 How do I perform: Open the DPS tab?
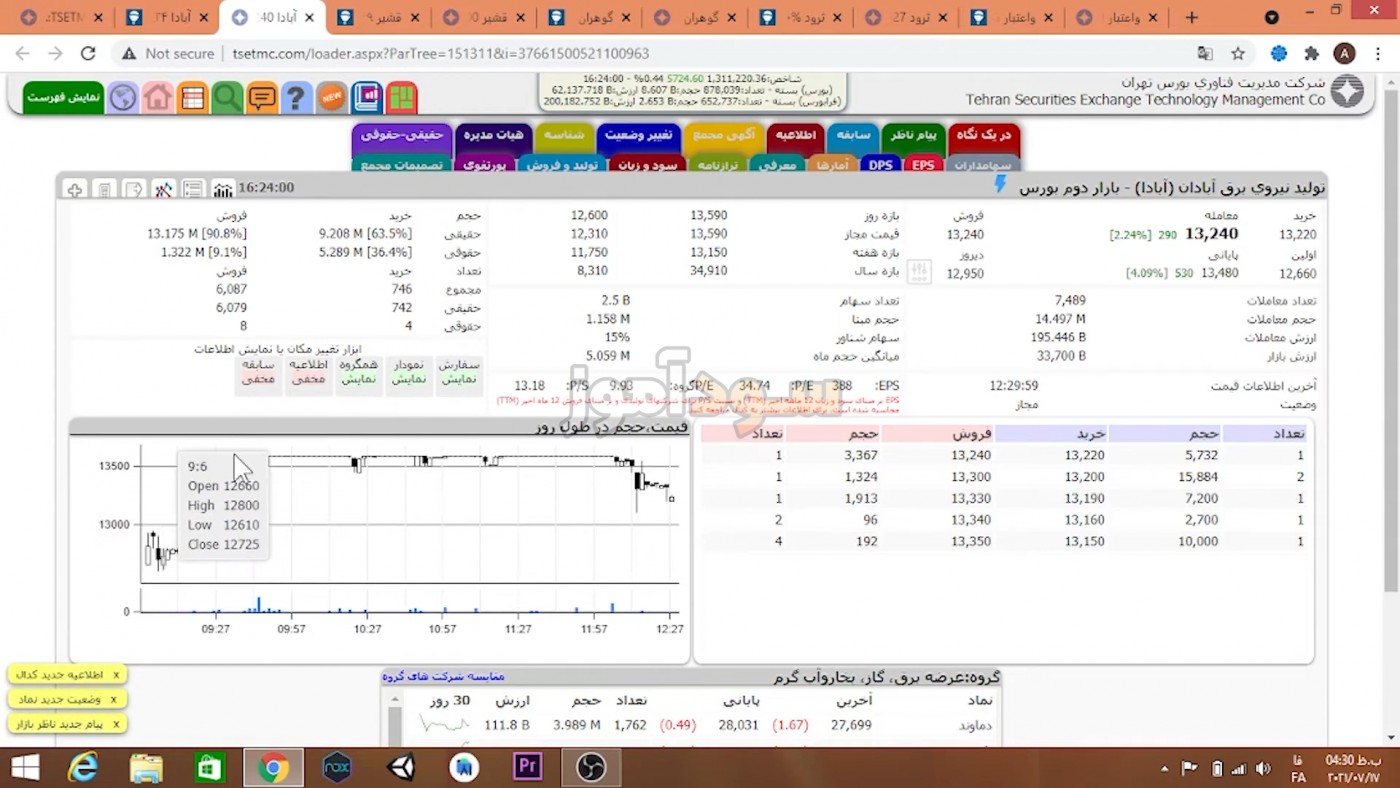click(880, 165)
